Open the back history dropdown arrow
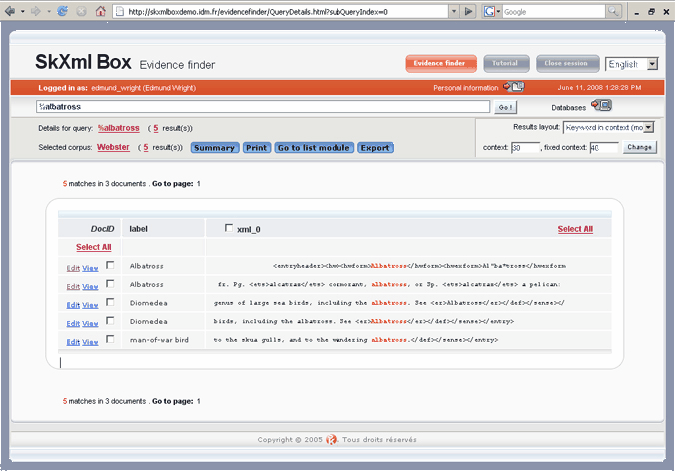This screenshot has width=675, height=471. [x=22, y=12]
